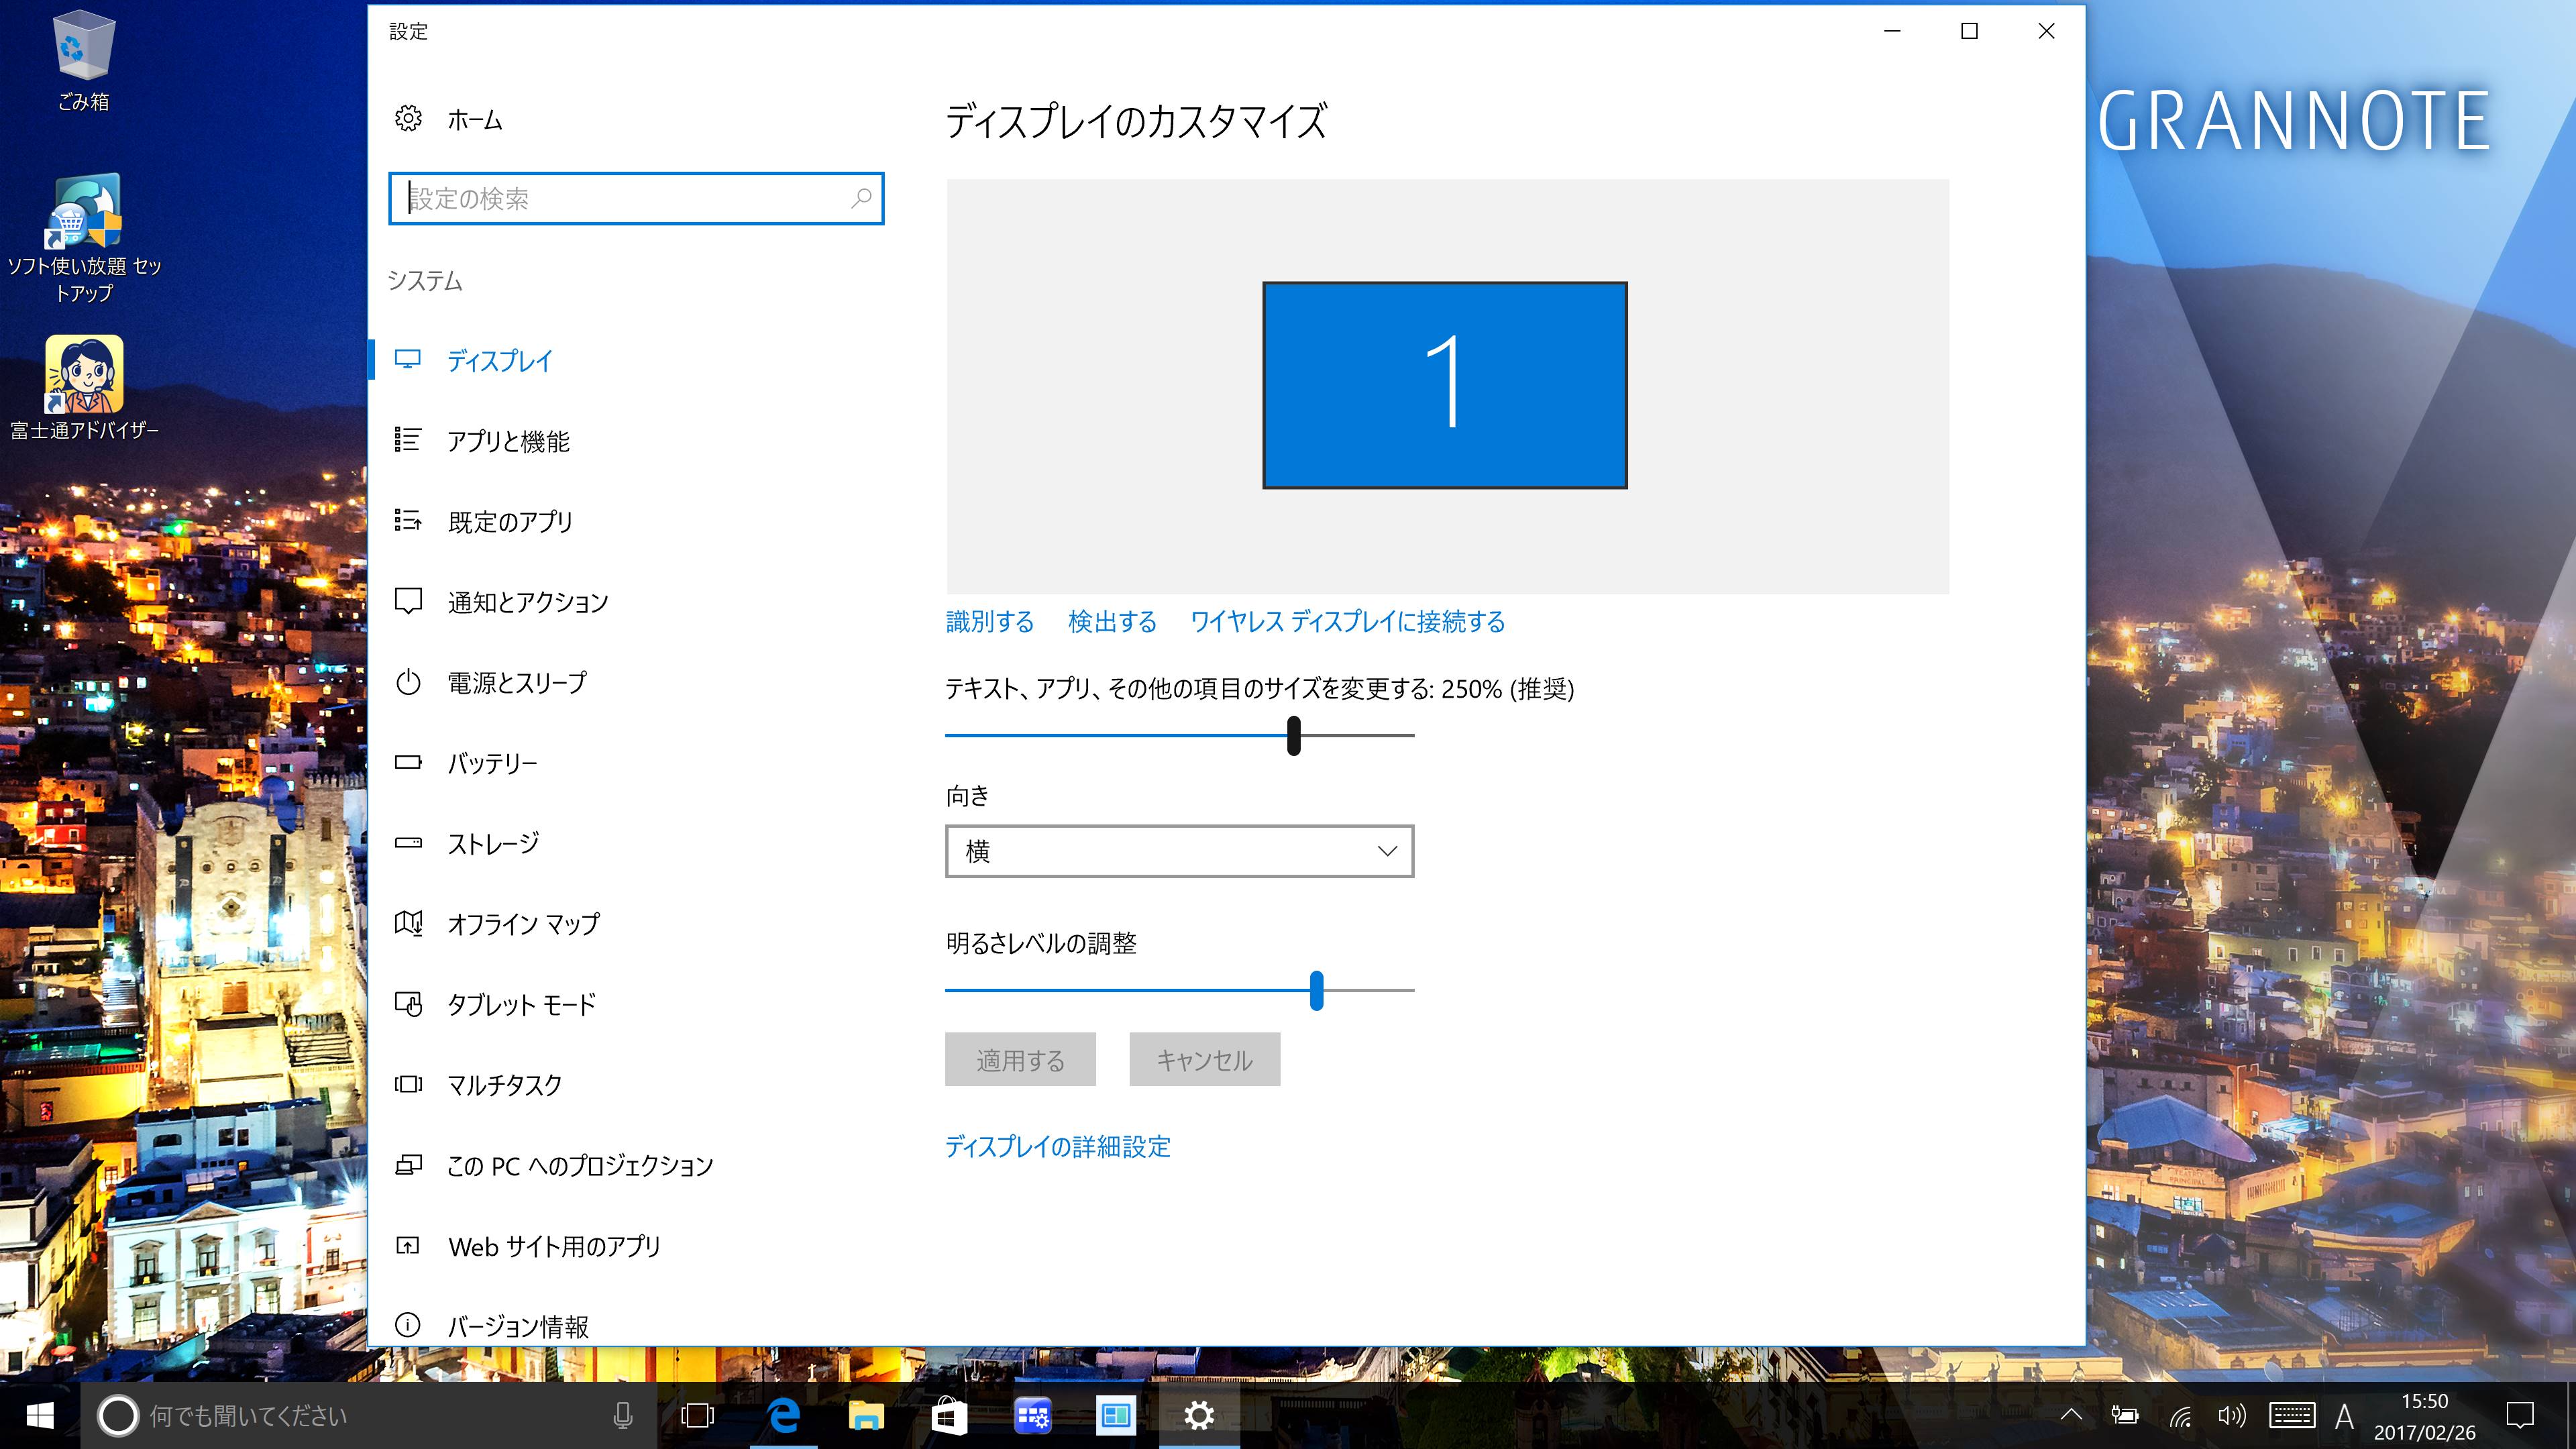Open the Action Center notification icon
This screenshot has height=1449, width=2576.
pyautogui.click(x=2520, y=1415)
